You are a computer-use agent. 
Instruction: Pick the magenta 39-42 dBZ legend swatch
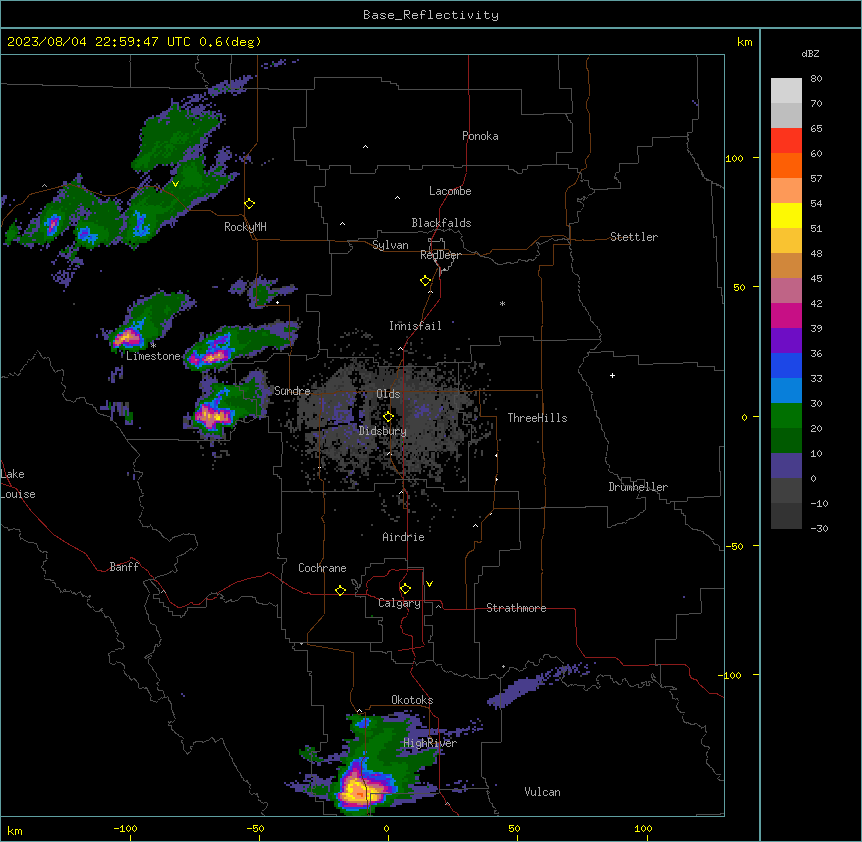point(786,315)
